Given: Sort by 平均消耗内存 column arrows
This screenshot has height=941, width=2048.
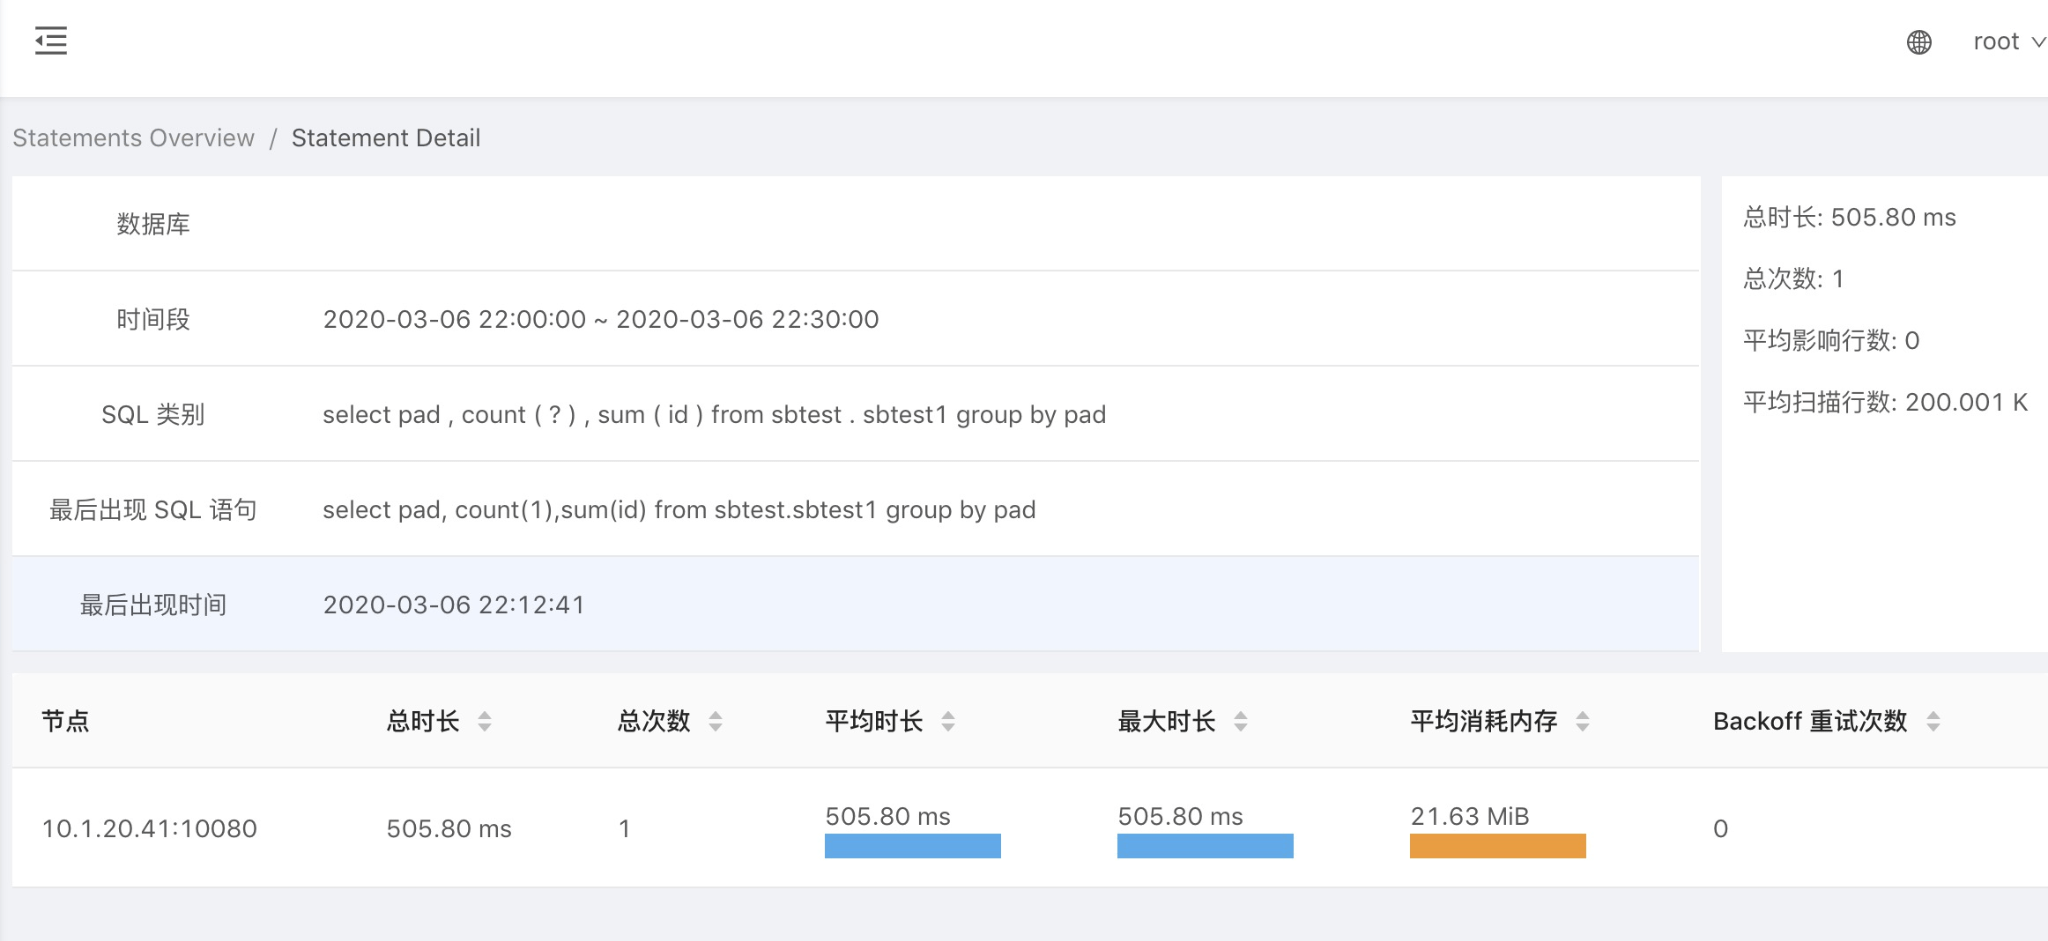Looking at the screenshot, I should click(1582, 721).
